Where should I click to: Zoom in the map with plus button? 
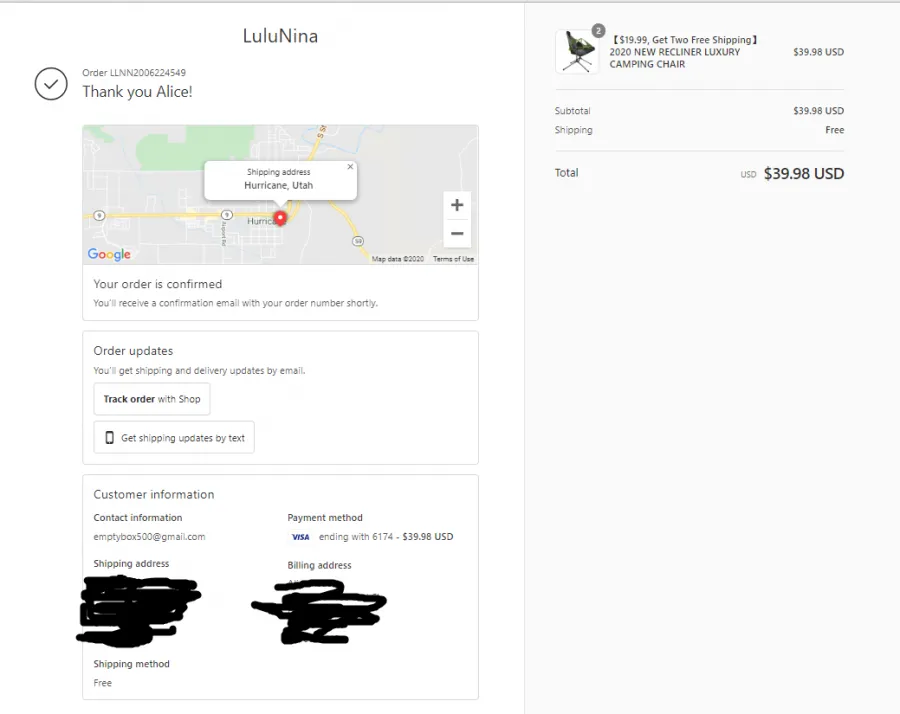coord(457,205)
